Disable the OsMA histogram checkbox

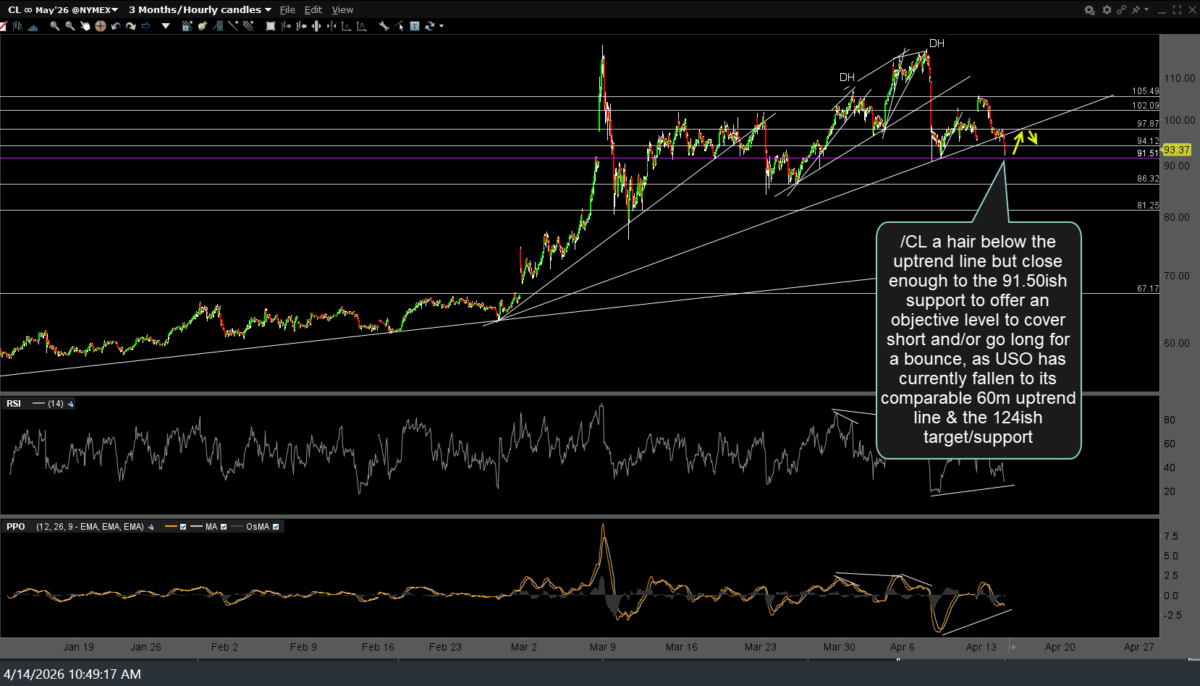pyautogui.click(x=275, y=526)
